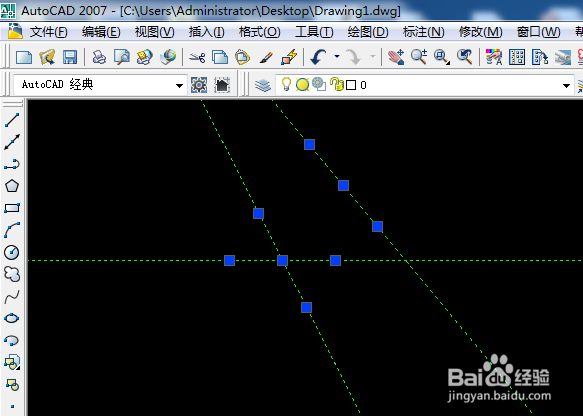Viewport: 583px width, 416px height.
Task: Copy selection with the Copy icon
Action: click(220, 57)
